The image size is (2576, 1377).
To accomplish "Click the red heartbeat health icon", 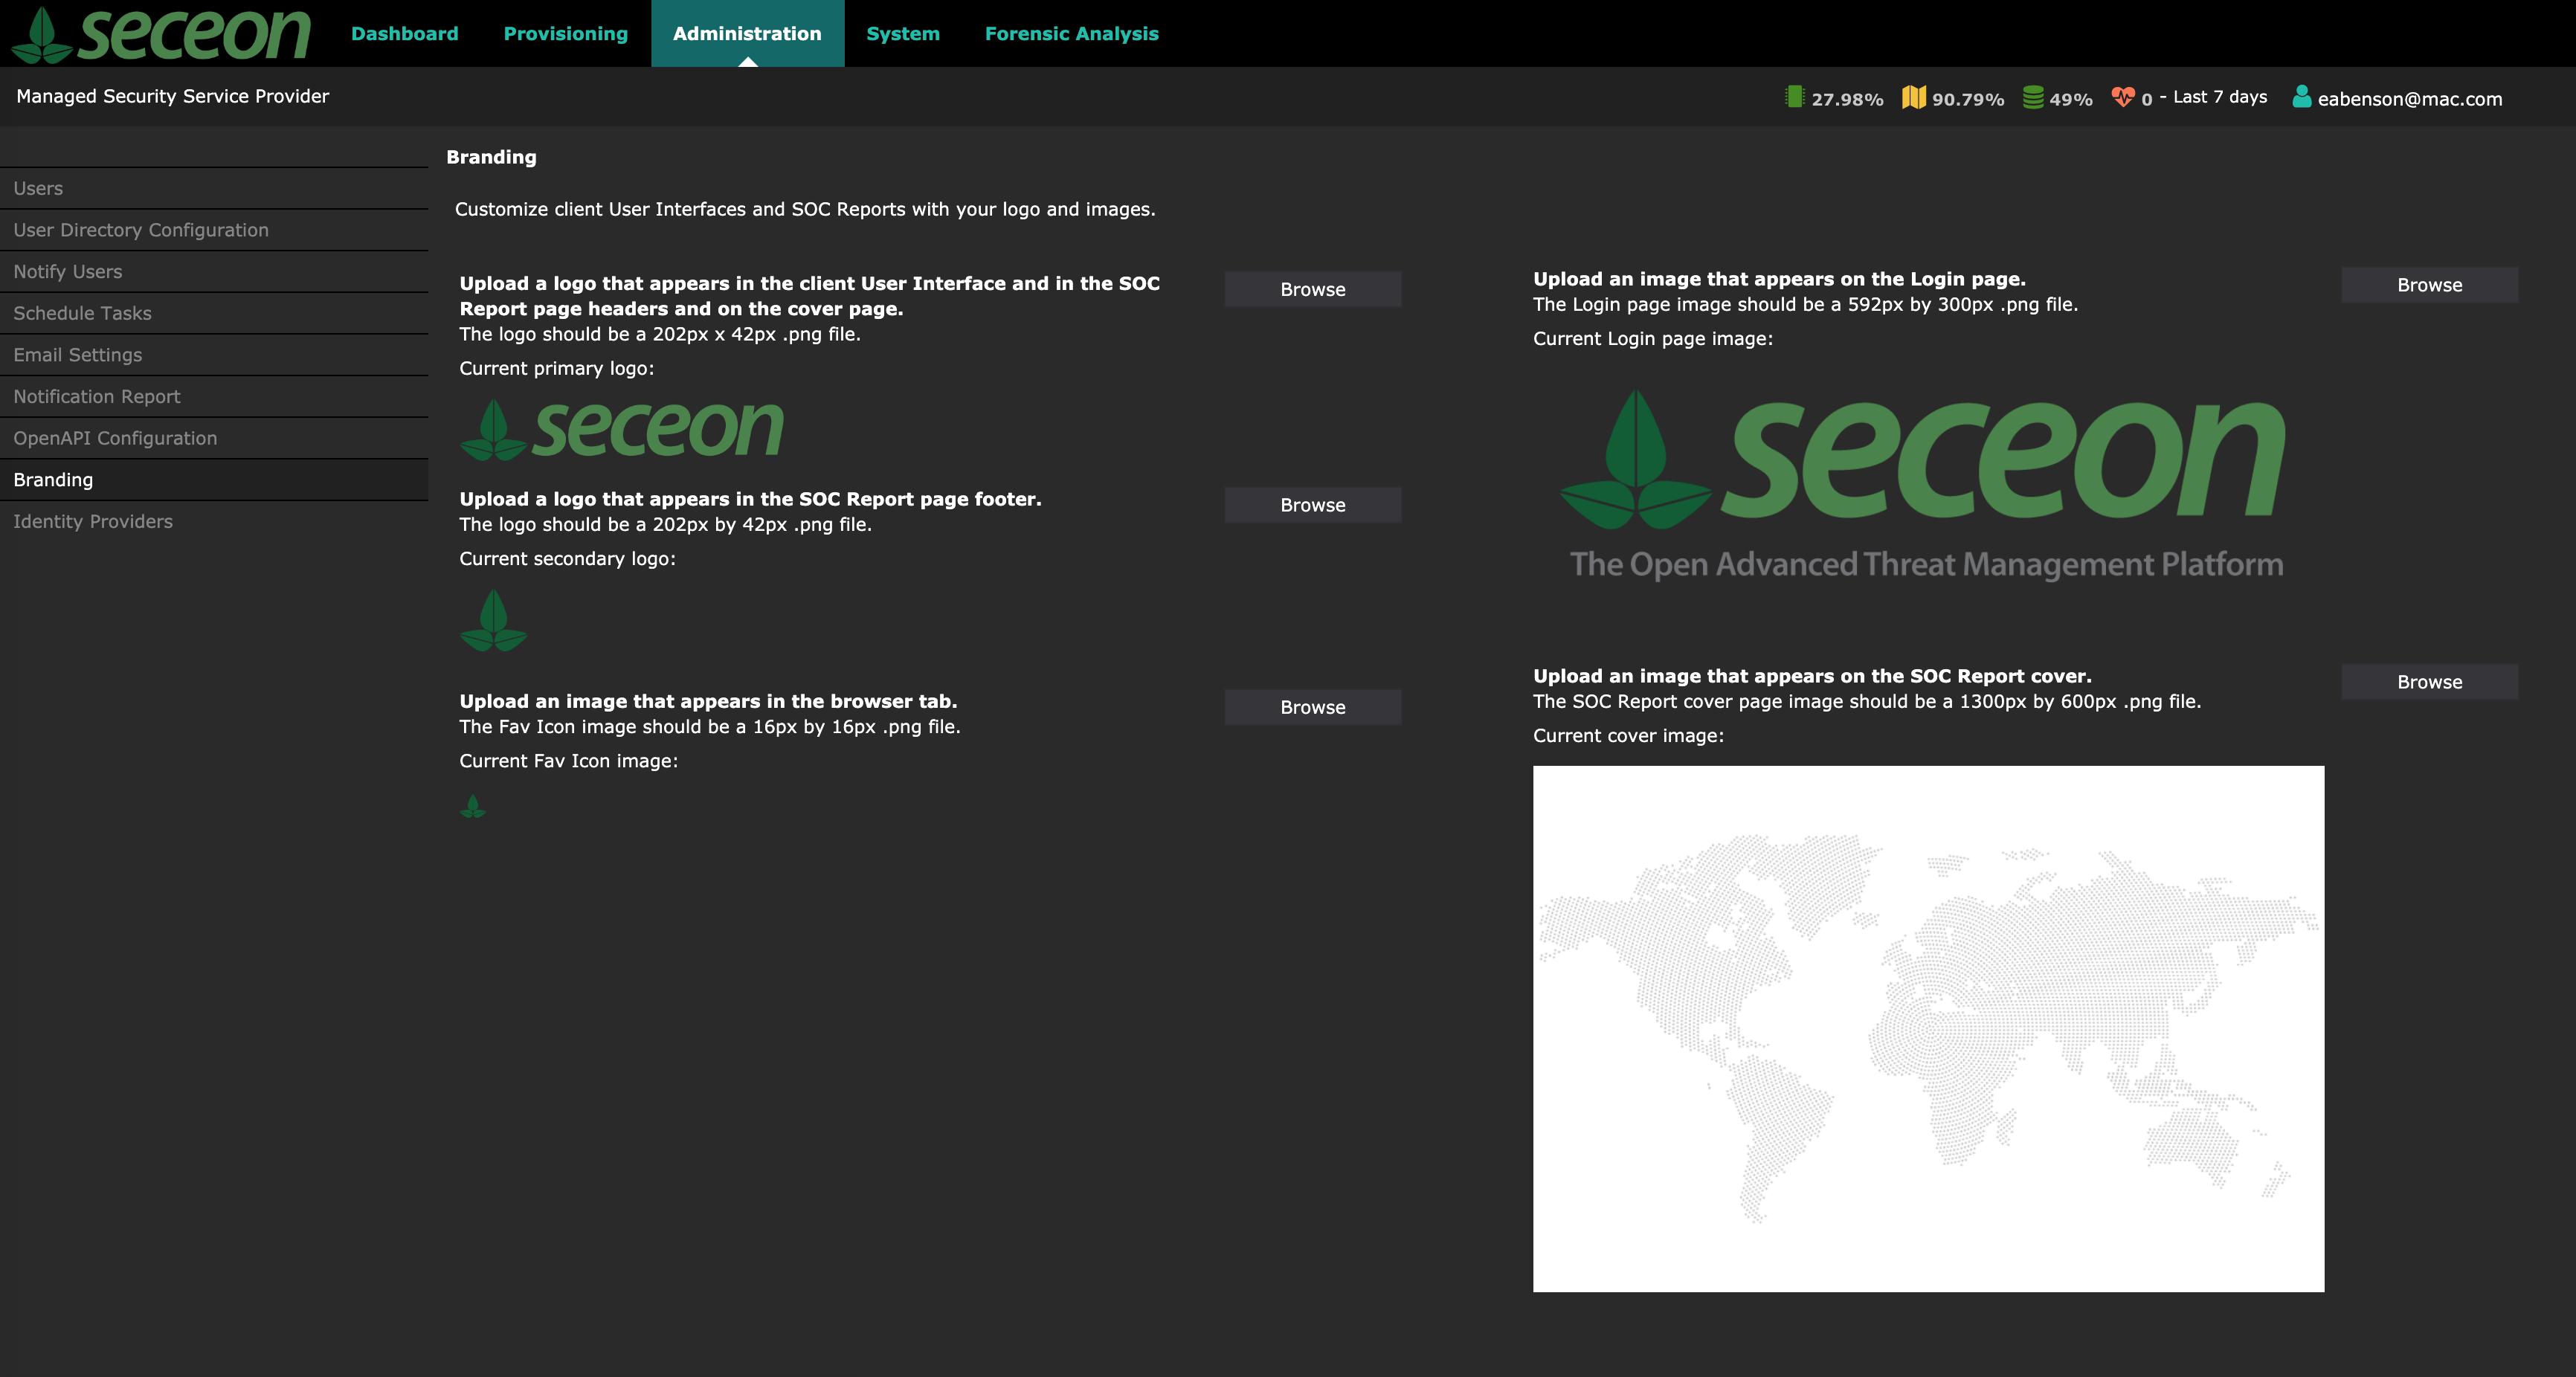I will 2122,97.
